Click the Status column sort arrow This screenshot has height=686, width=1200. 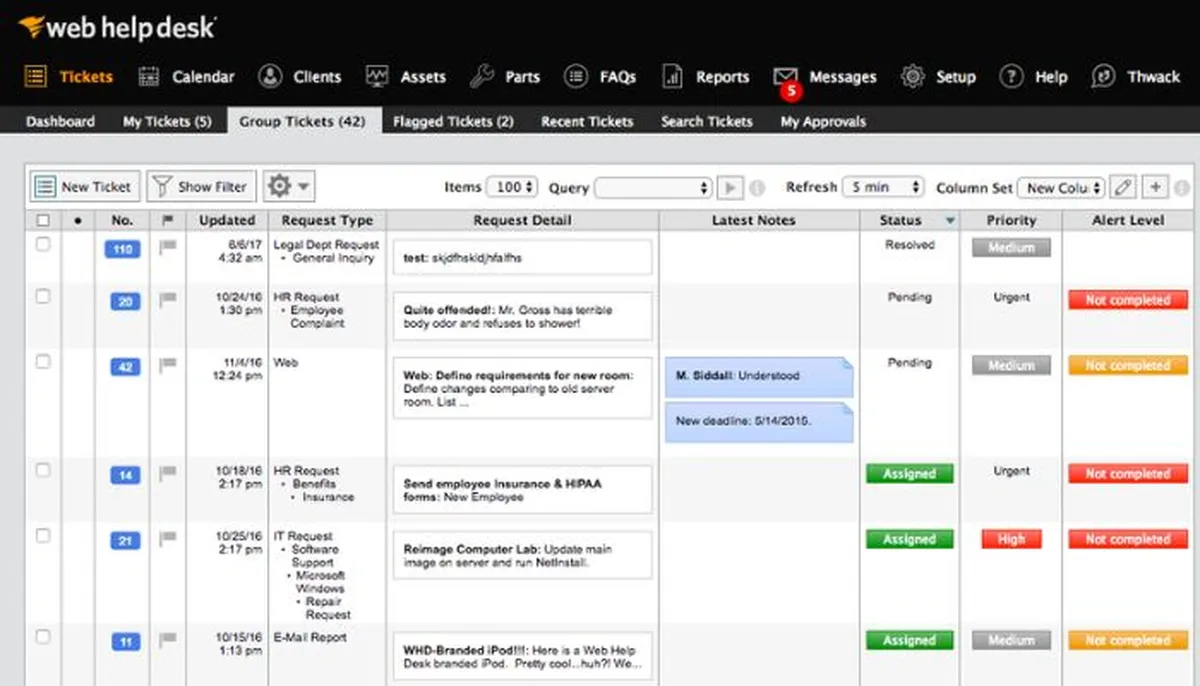tap(950, 221)
